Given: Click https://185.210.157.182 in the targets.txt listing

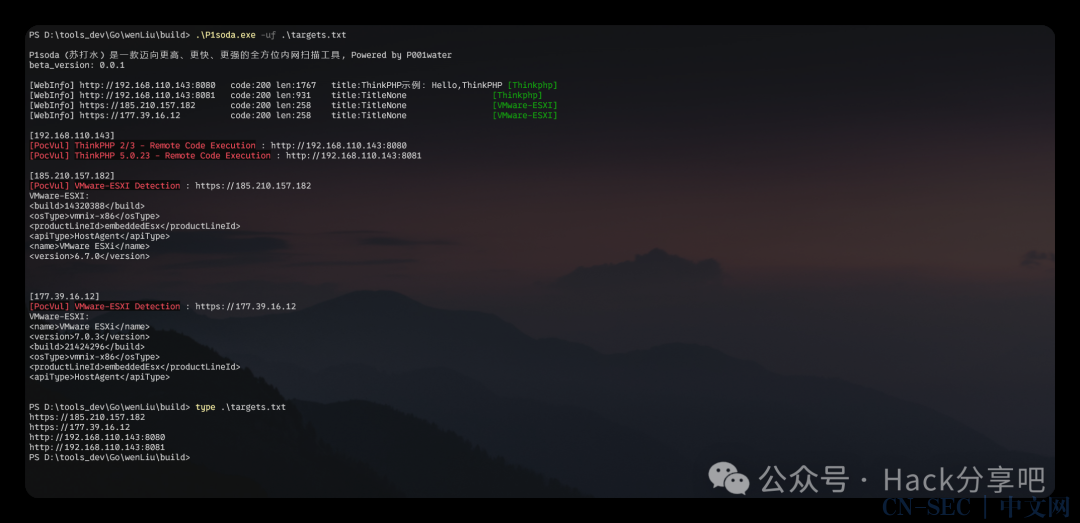Looking at the screenshot, I should [x=87, y=418].
